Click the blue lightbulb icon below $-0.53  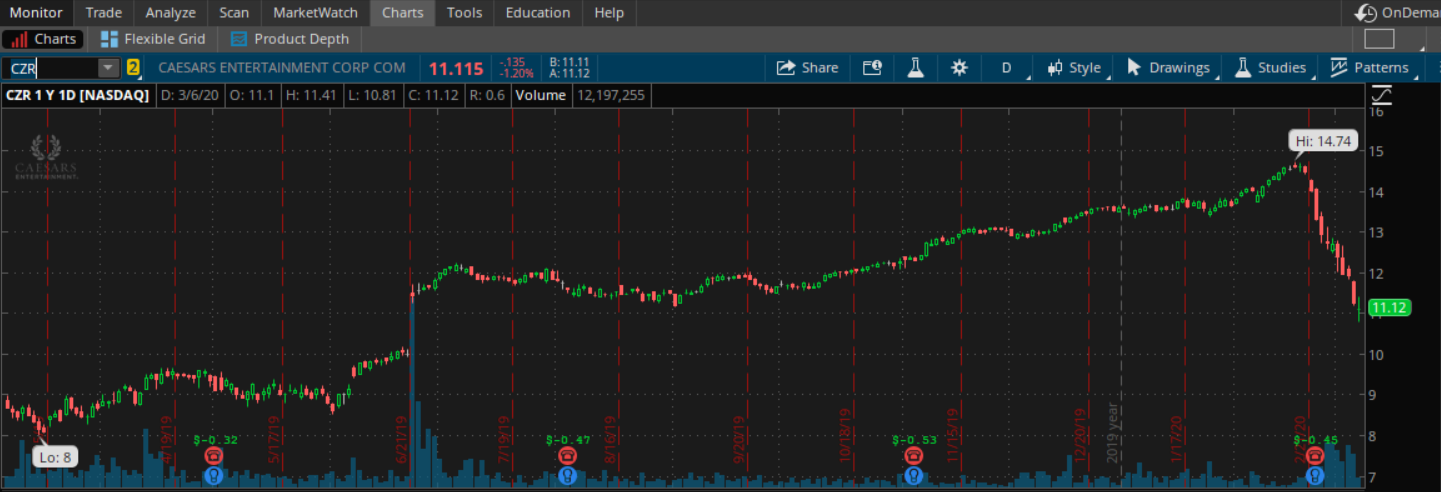coord(912,475)
